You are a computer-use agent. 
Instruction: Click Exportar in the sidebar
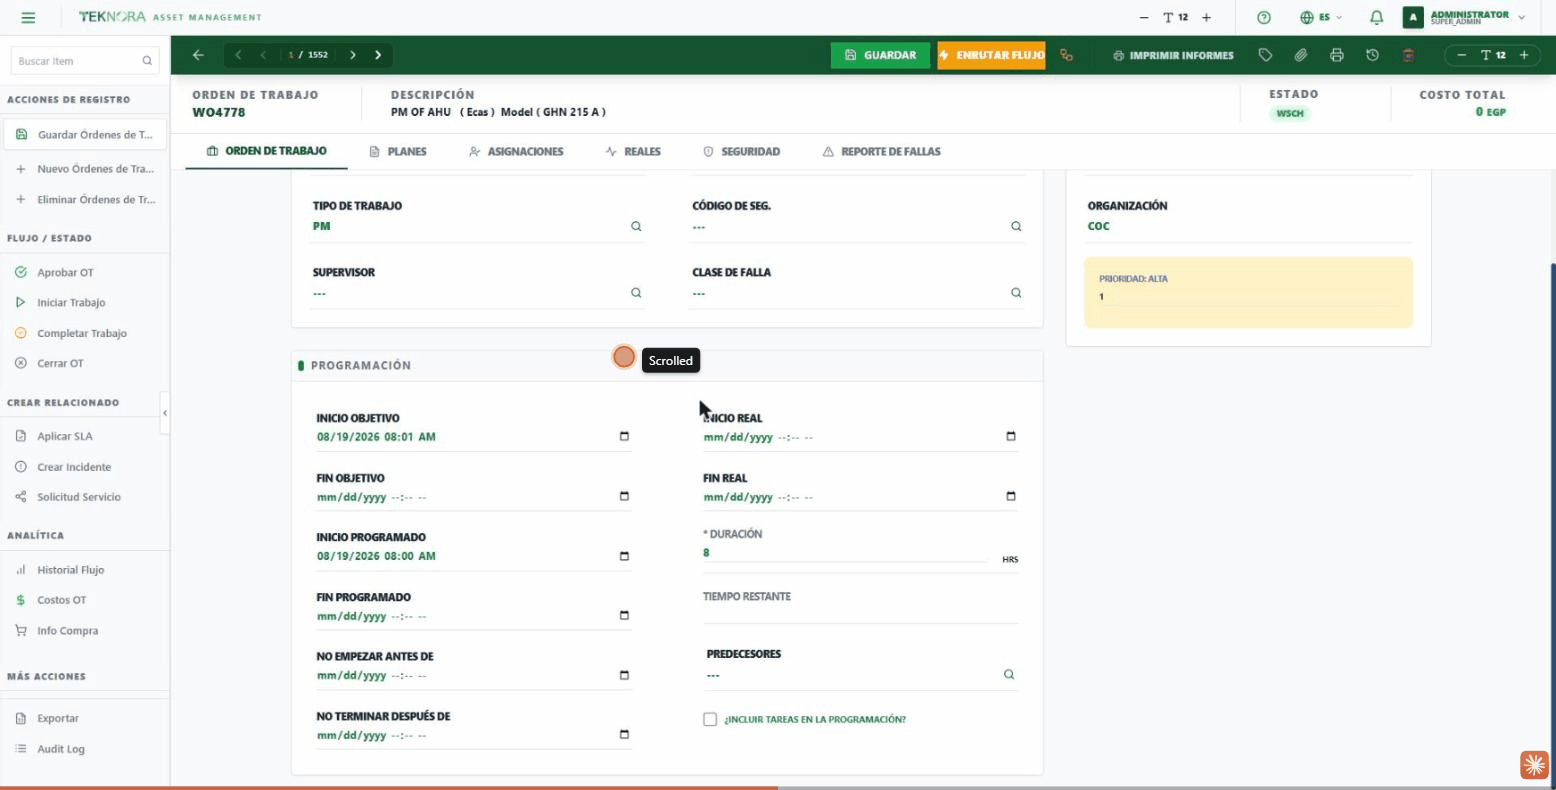[57, 718]
